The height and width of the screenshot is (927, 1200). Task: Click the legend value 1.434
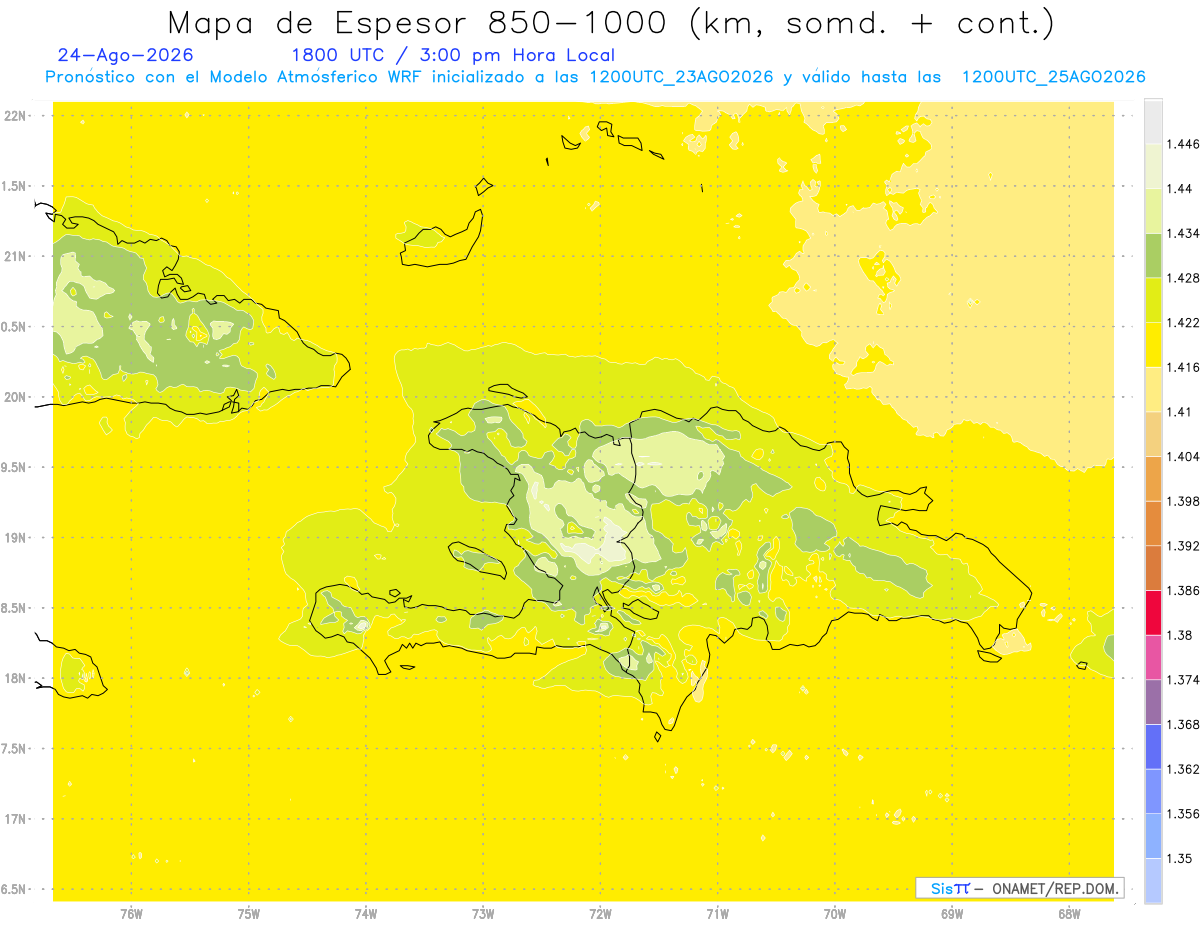coord(1184,233)
